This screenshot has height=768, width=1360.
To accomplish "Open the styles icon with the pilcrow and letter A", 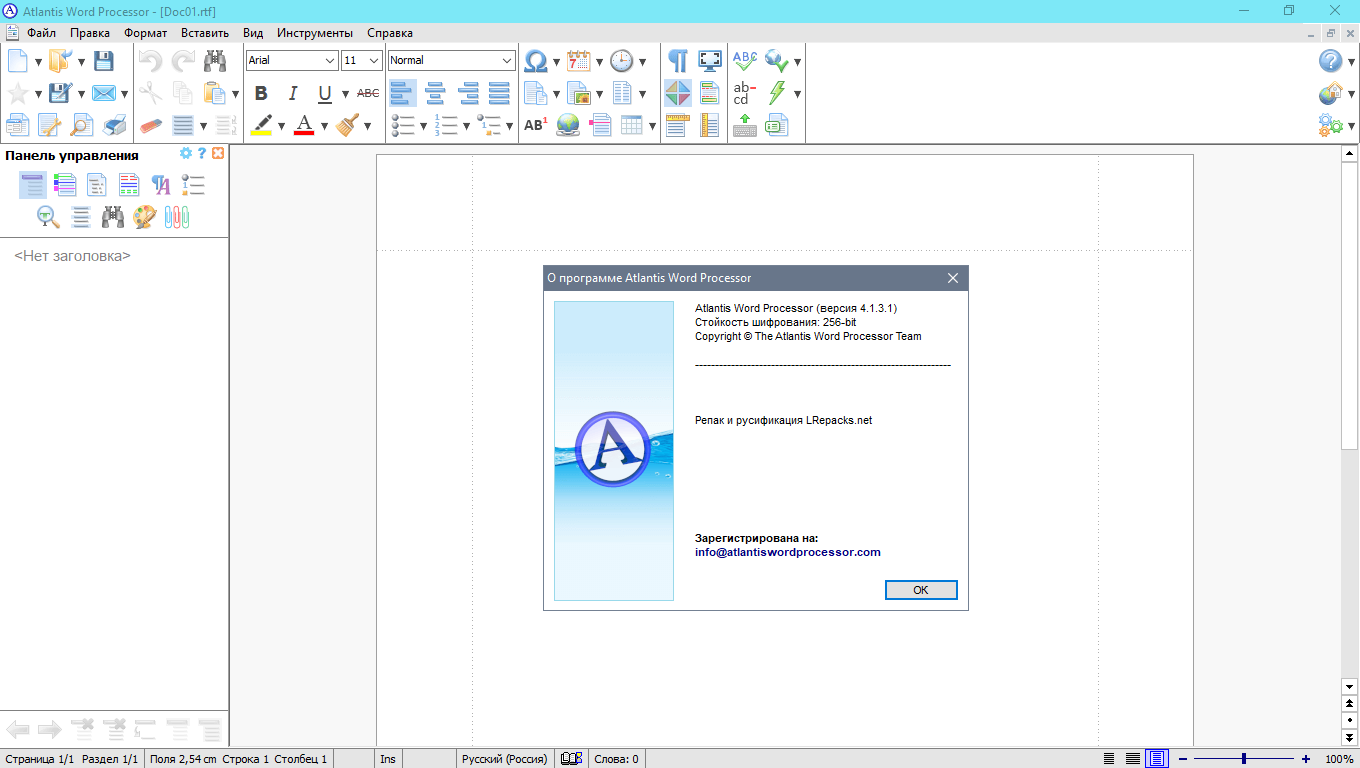I will point(161,185).
